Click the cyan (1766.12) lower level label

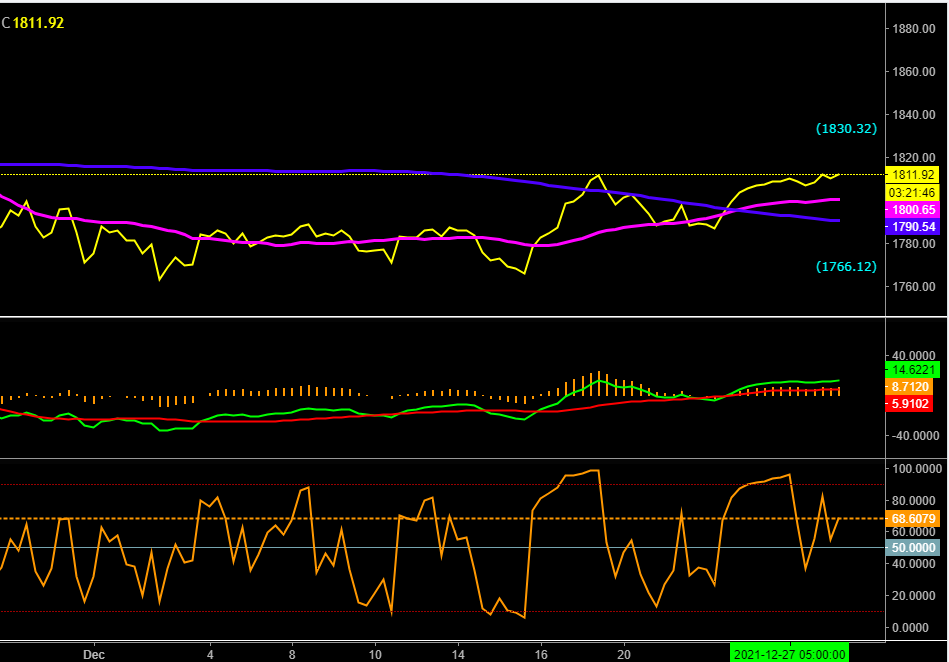pos(846,266)
